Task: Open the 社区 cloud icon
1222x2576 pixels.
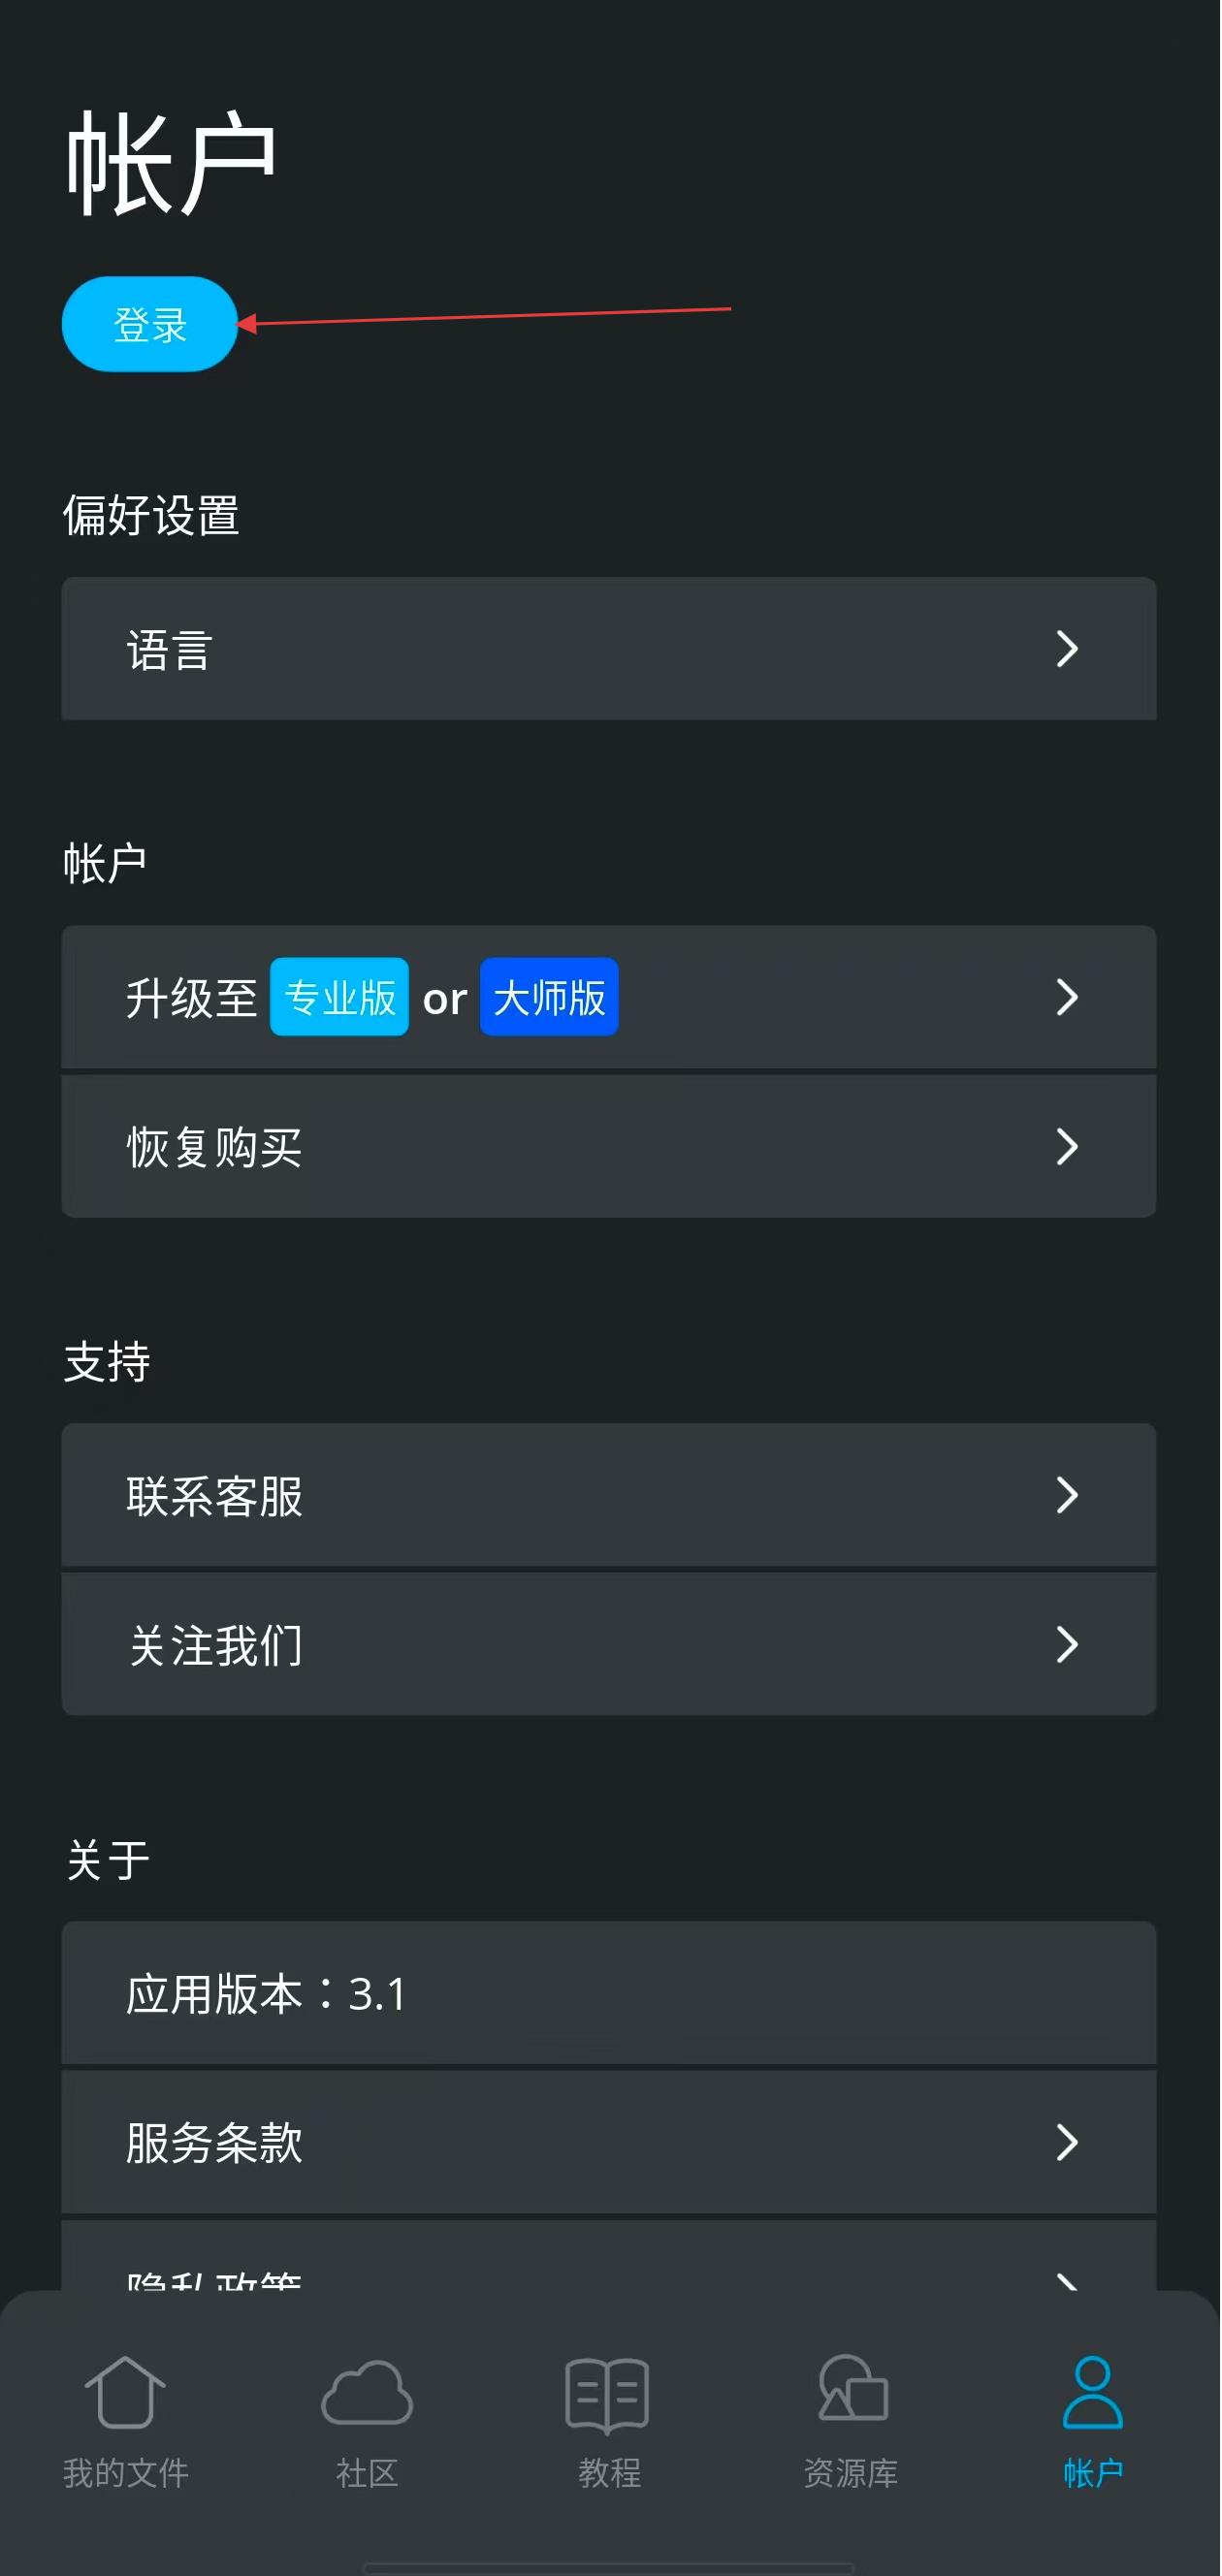Action: pos(367,2392)
